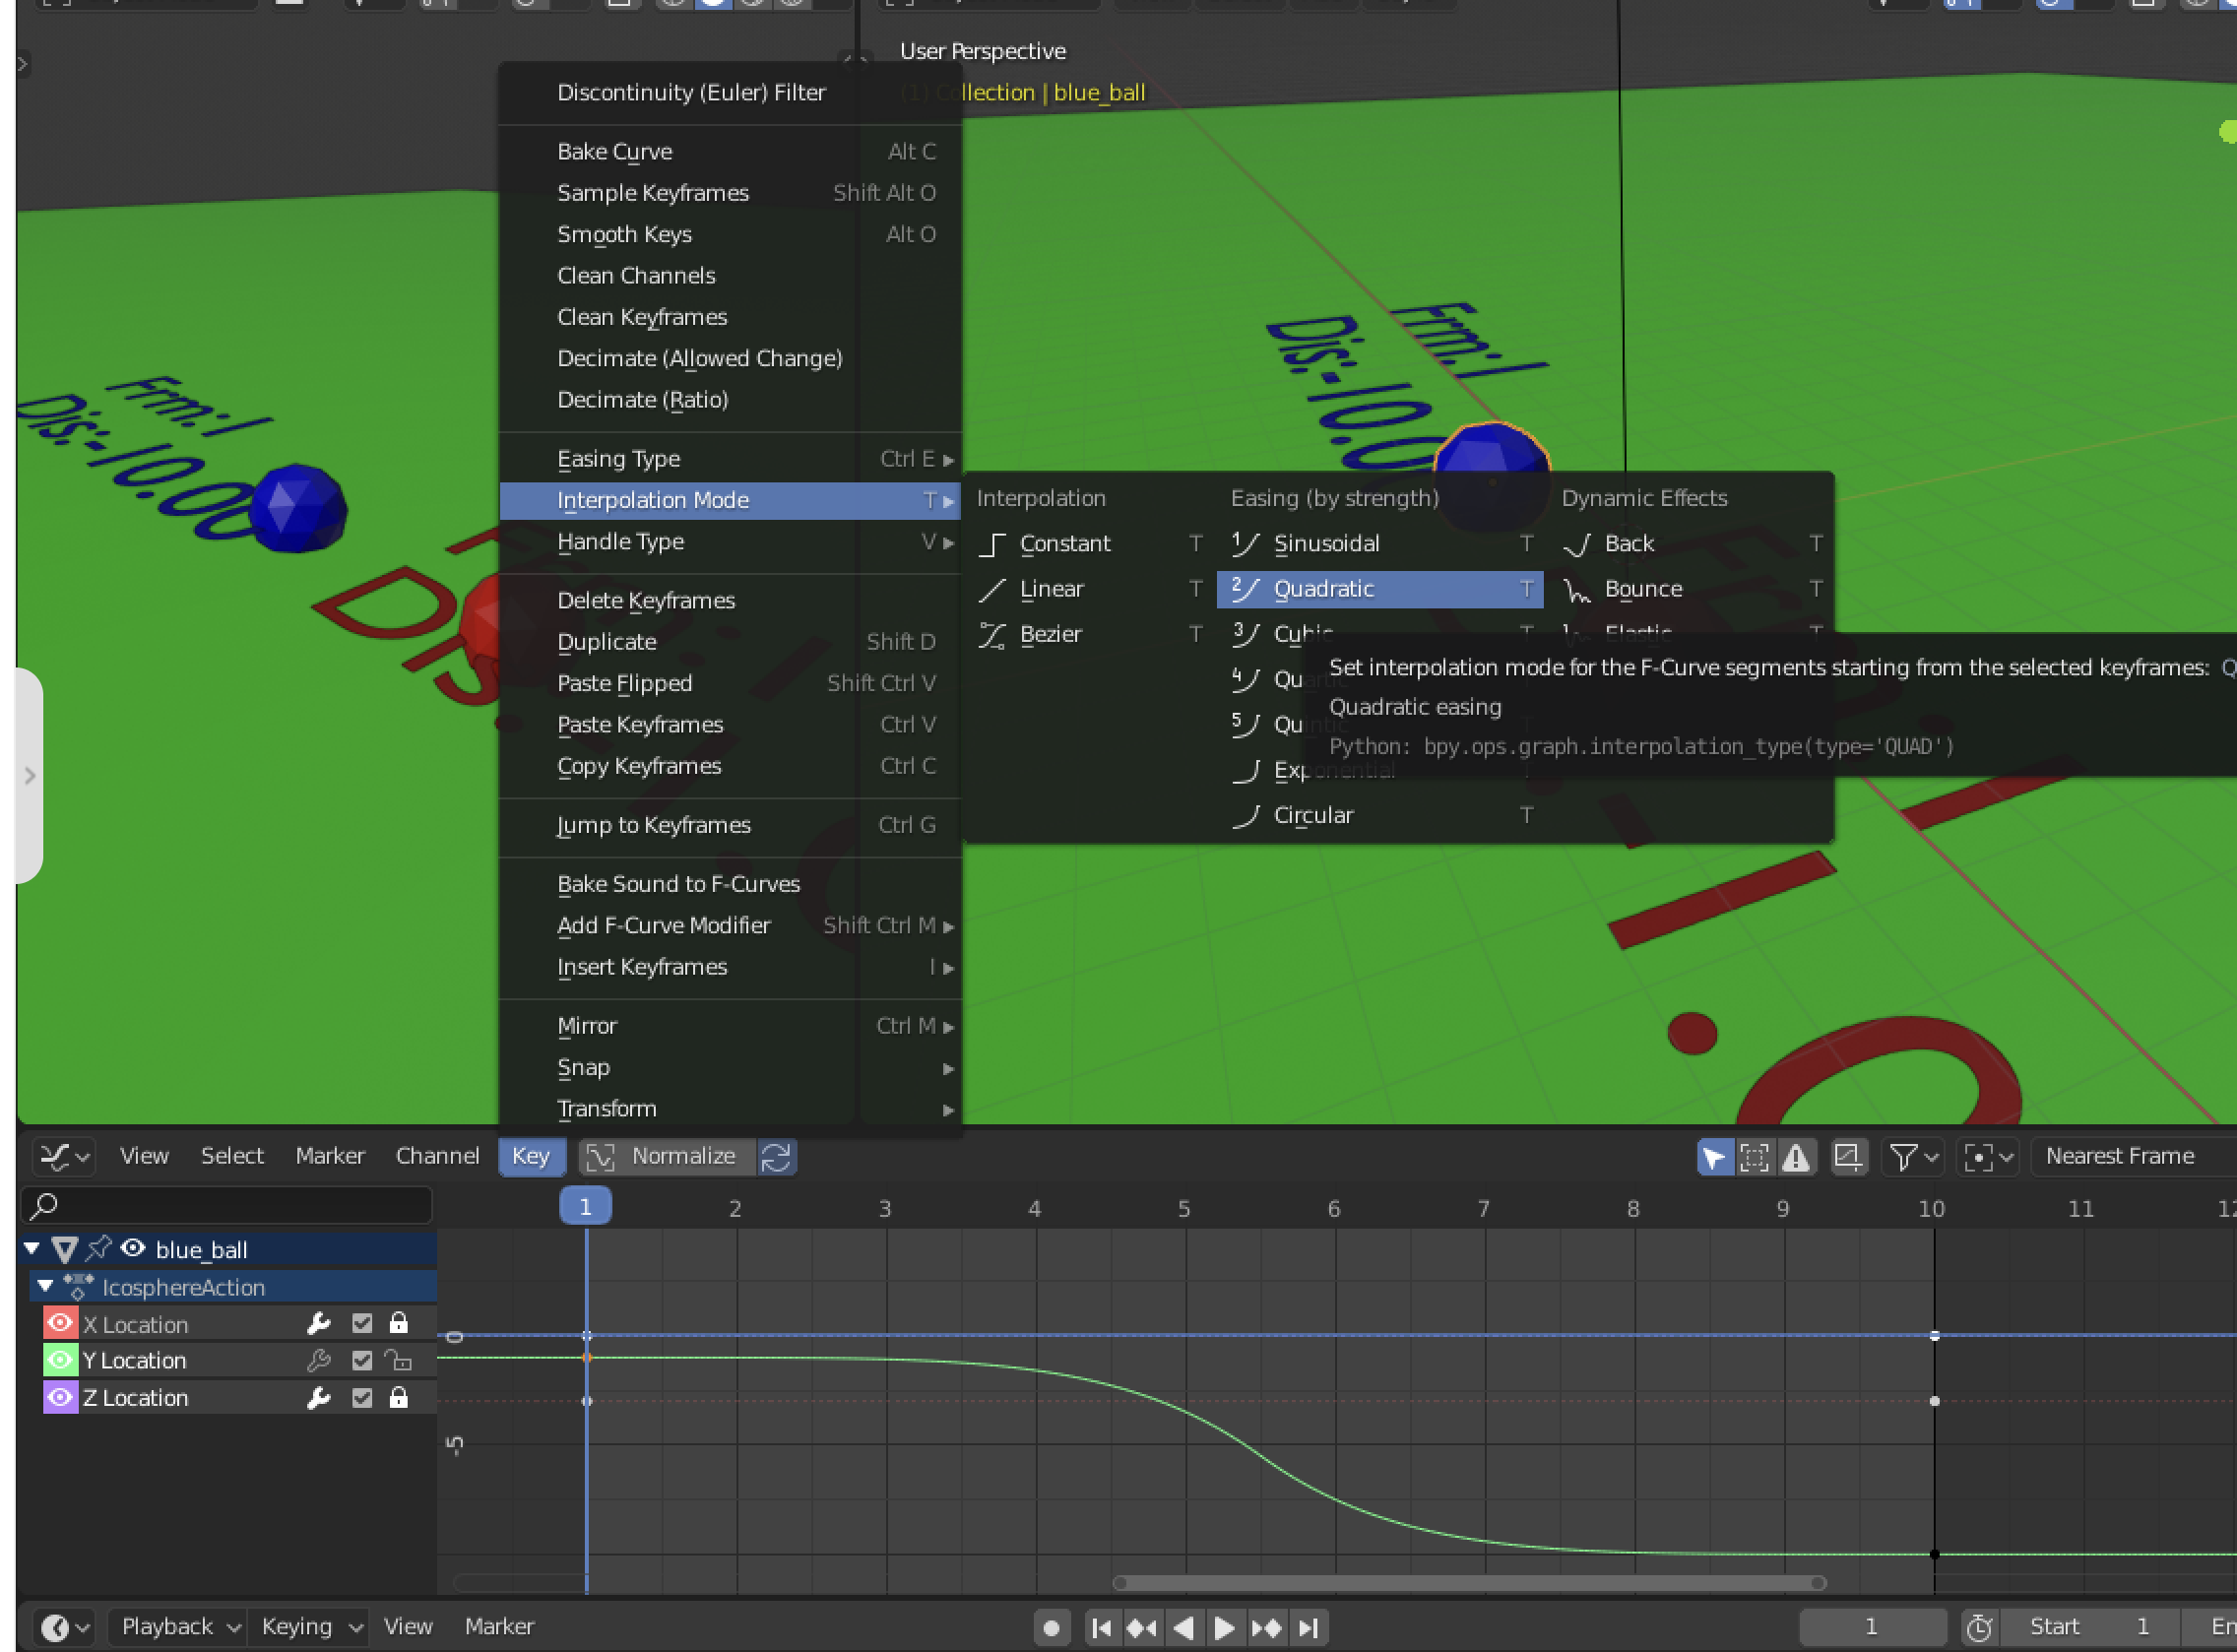This screenshot has width=2237, height=1652.
Task: Choose Bake Curve from Key menu
Action: point(730,151)
